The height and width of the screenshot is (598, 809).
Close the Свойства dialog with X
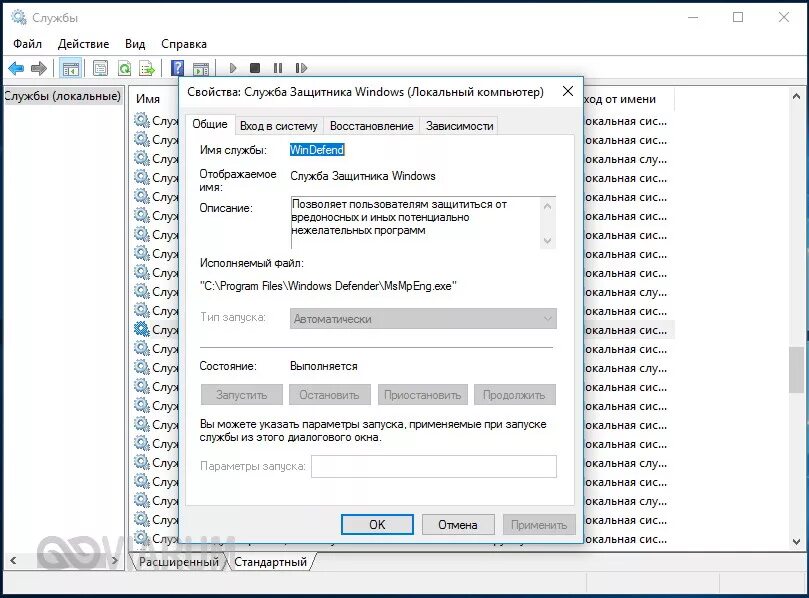[568, 91]
